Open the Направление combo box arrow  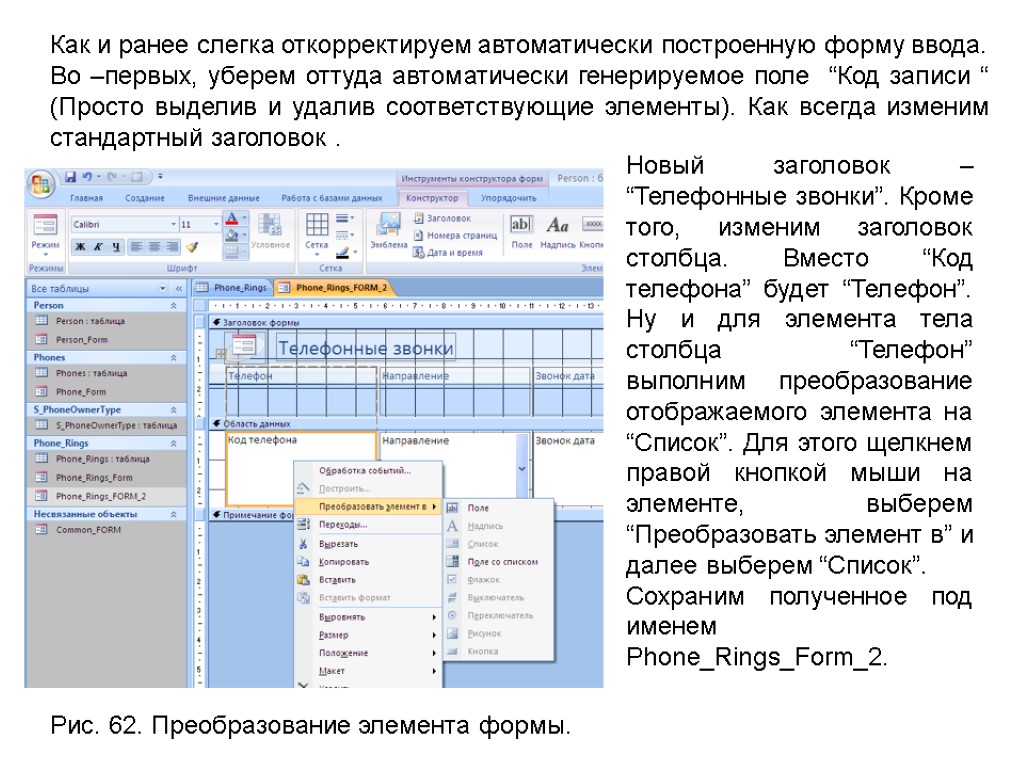click(x=521, y=468)
